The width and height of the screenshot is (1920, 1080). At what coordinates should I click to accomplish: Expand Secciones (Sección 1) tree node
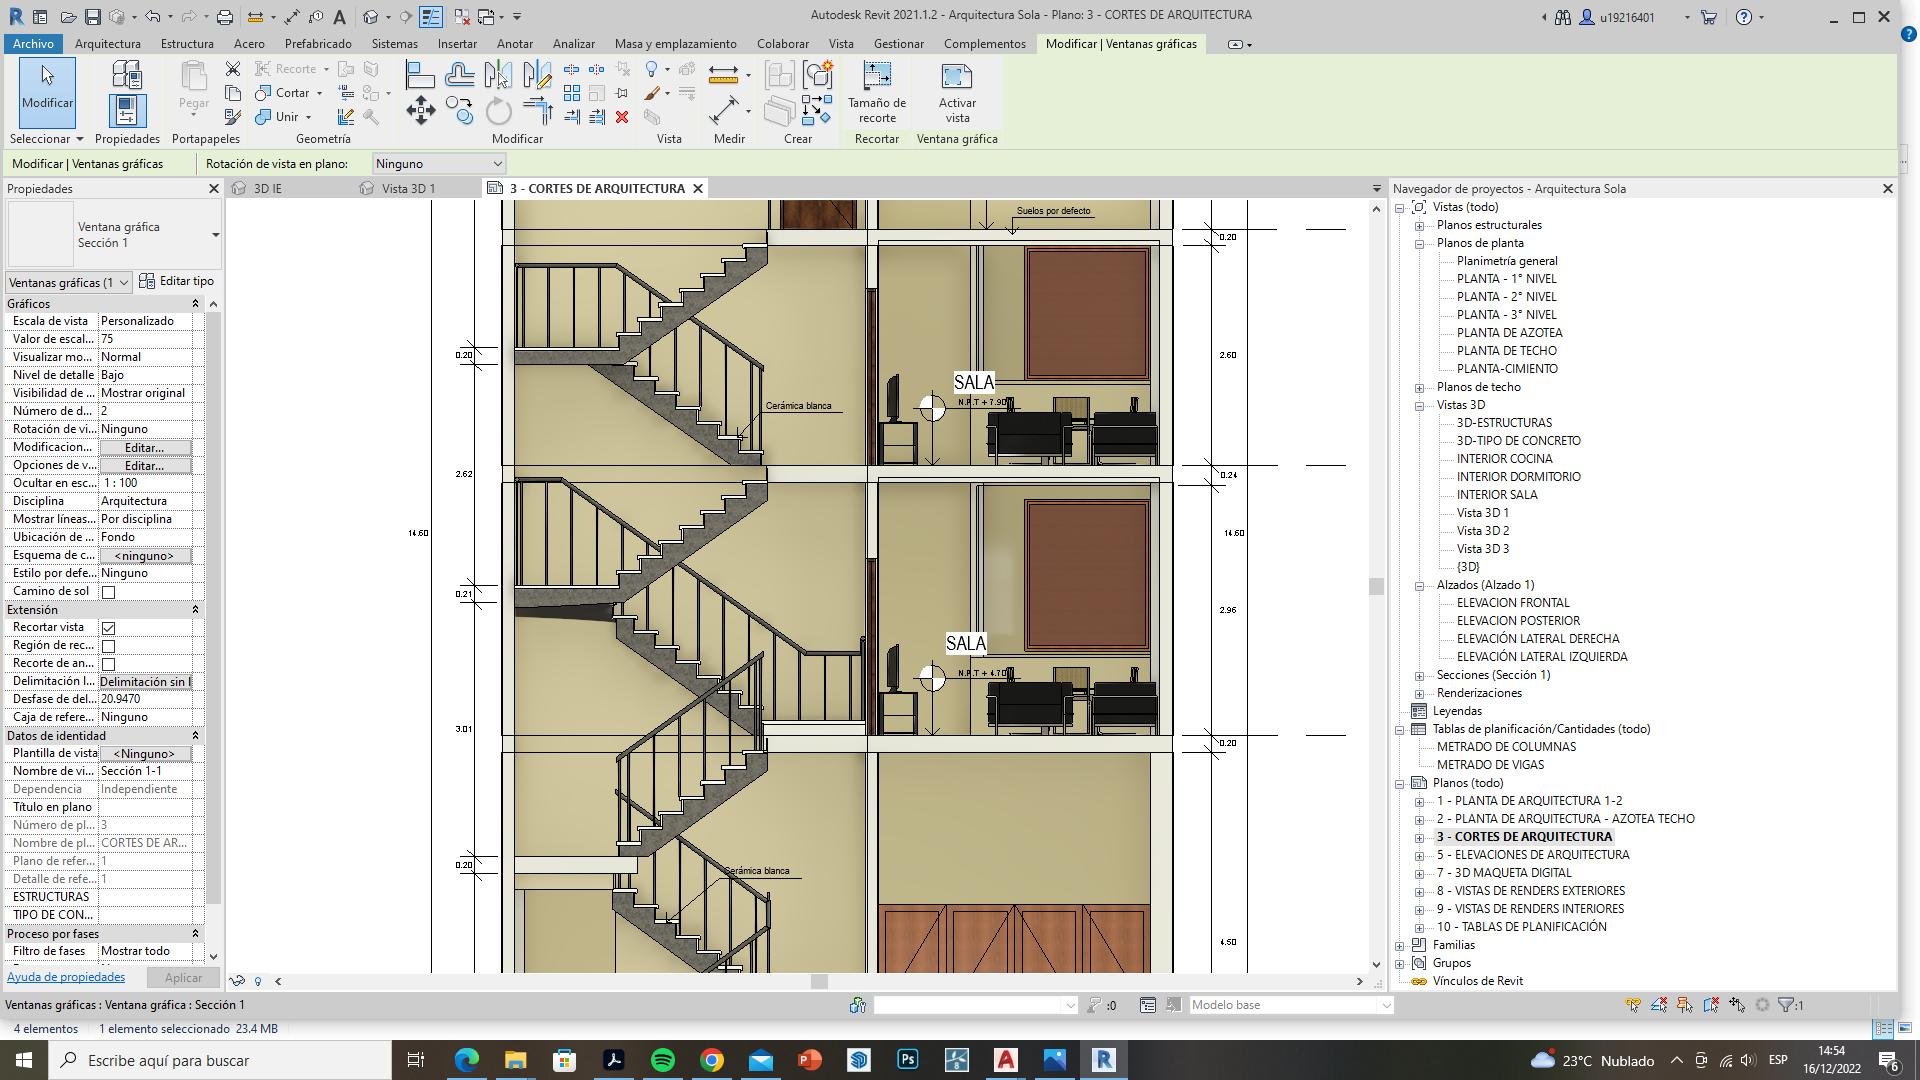[x=1419, y=675]
